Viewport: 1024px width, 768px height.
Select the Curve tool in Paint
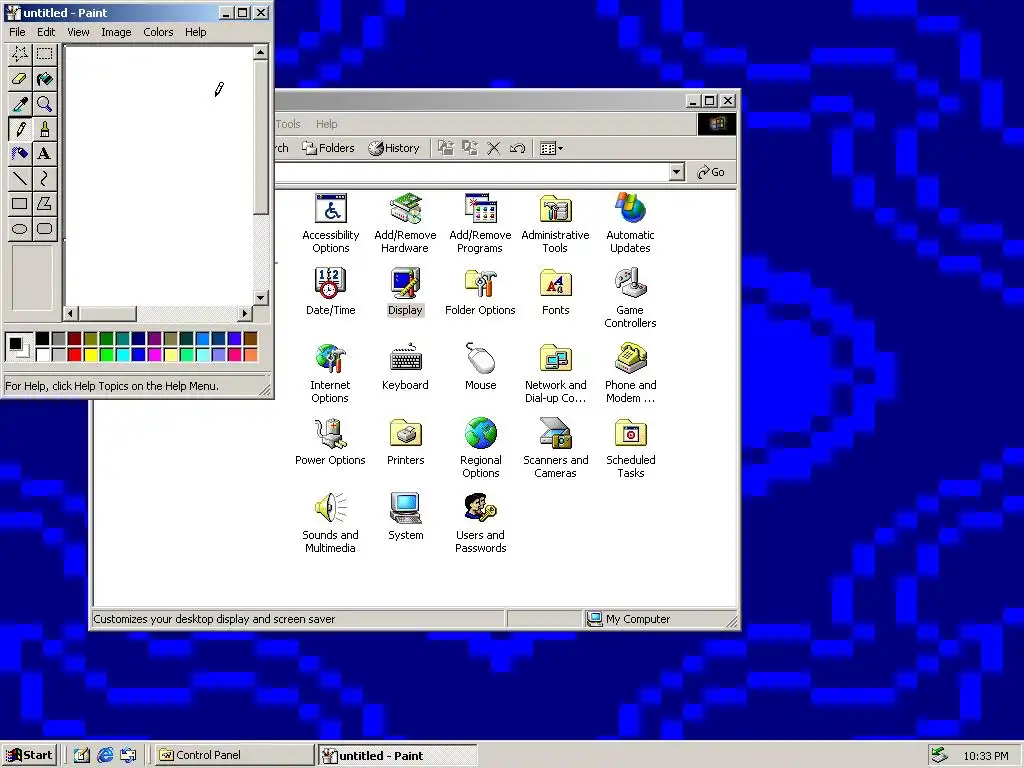coord(44,178)
